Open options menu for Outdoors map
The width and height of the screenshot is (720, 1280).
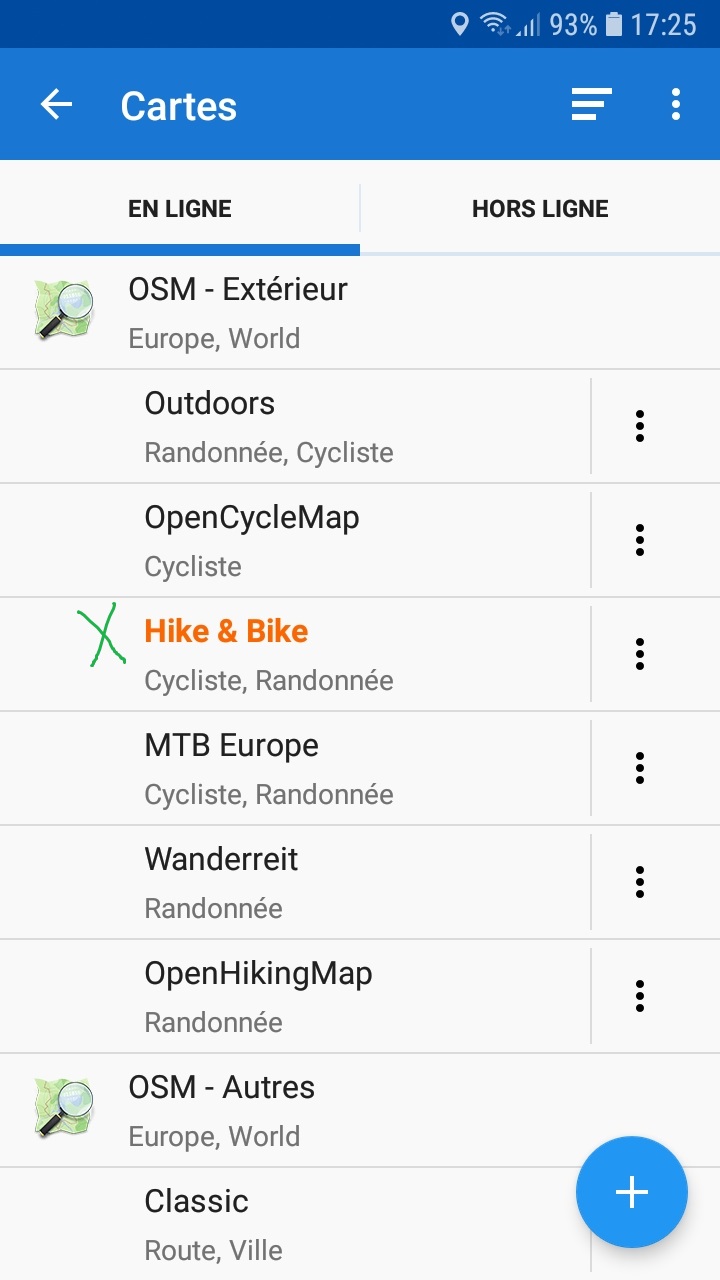click(x=640, y=426)
